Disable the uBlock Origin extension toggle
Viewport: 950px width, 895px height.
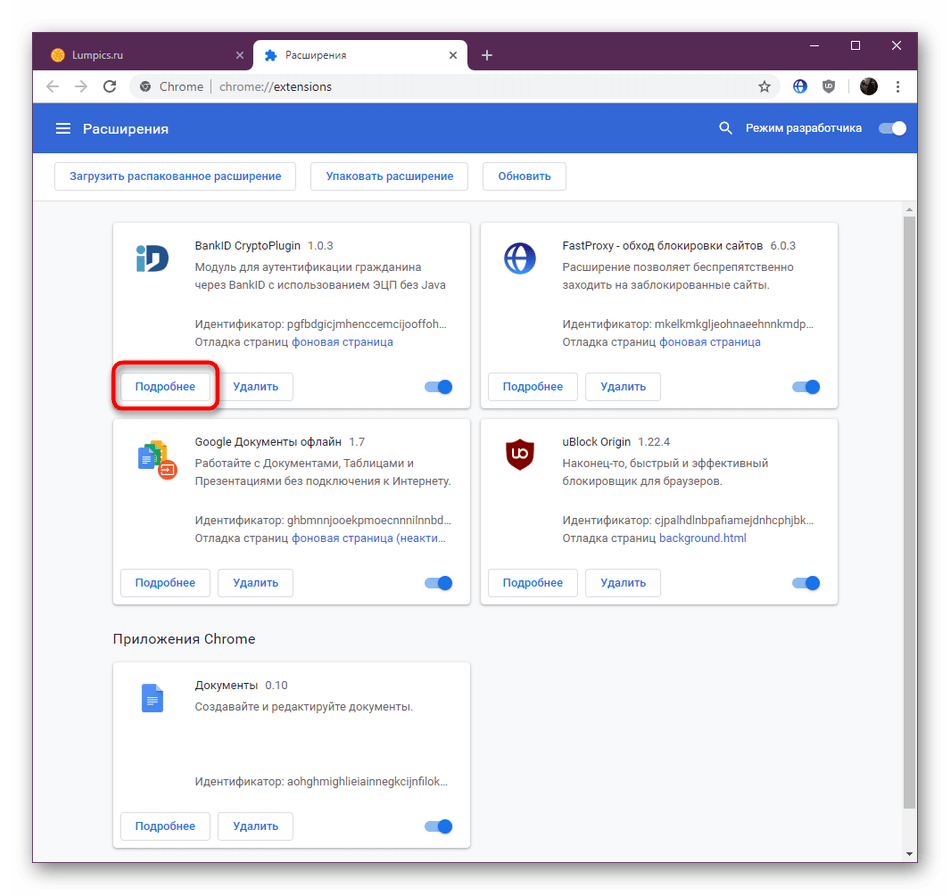pyautogui.click(x=806, y=583)
